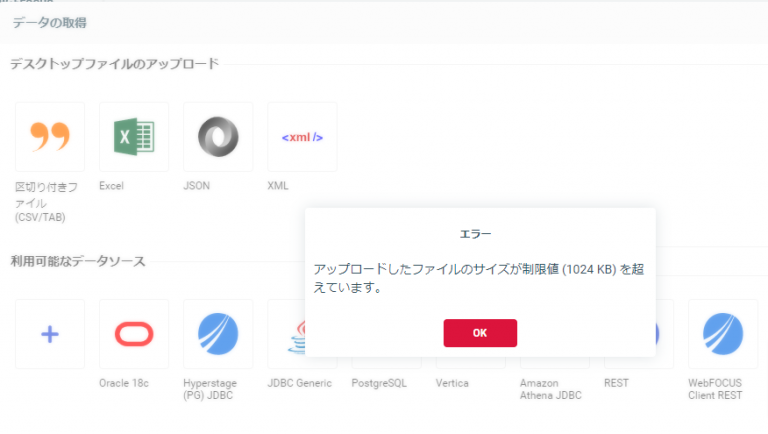Viewport: 768px width, 434px height.
Task: Choose the Excel upload icon
Action: click(x=134, y=136)
